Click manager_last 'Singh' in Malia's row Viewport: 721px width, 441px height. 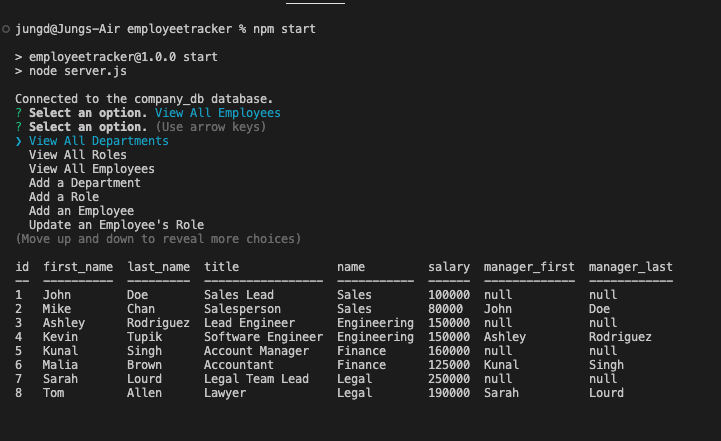(x=606, y=365)
